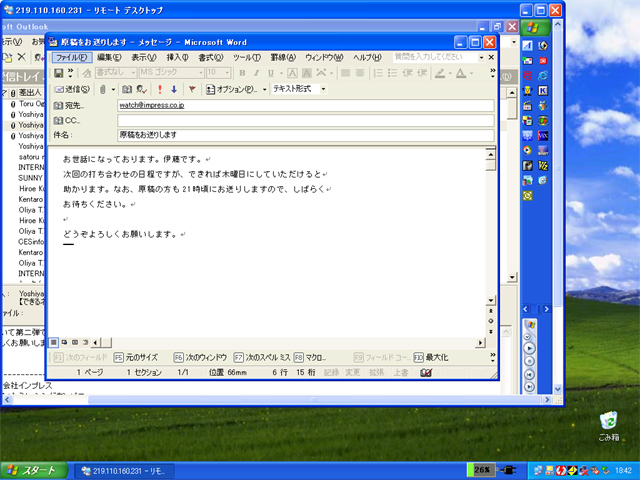Expand the attach file dropdown arrow

pos(111,88)
